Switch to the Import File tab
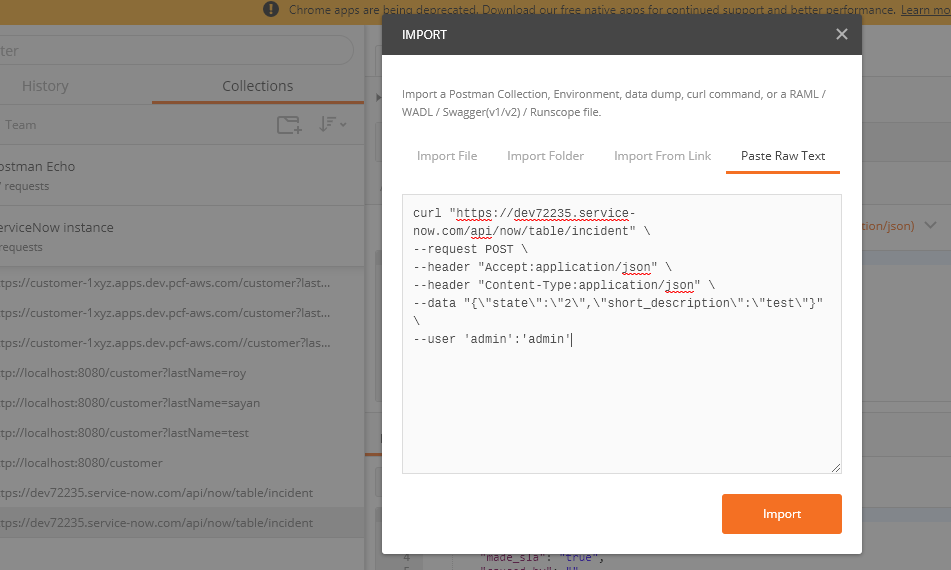Screen dimensions: 951x570 coord(447,156)
